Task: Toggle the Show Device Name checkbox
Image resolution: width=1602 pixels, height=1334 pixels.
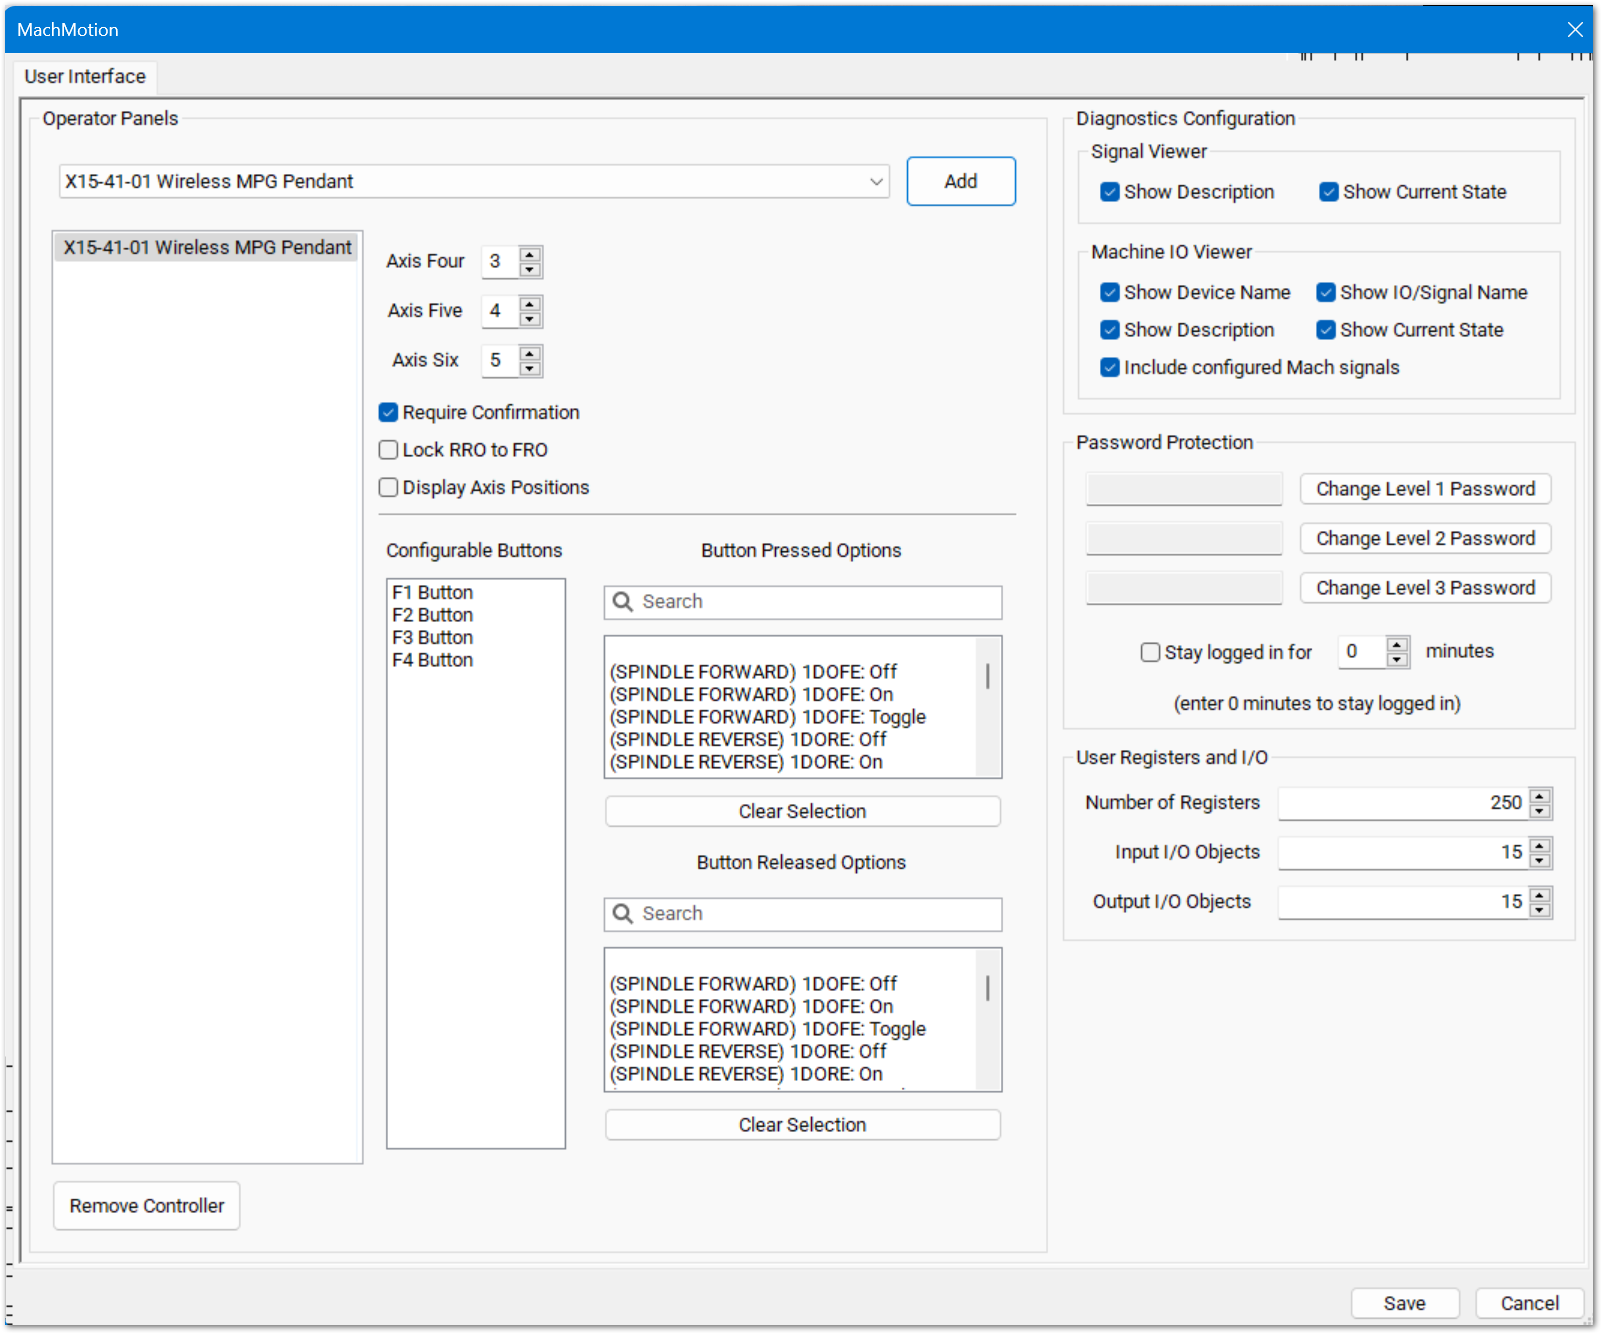Action: pos(1110,293)
